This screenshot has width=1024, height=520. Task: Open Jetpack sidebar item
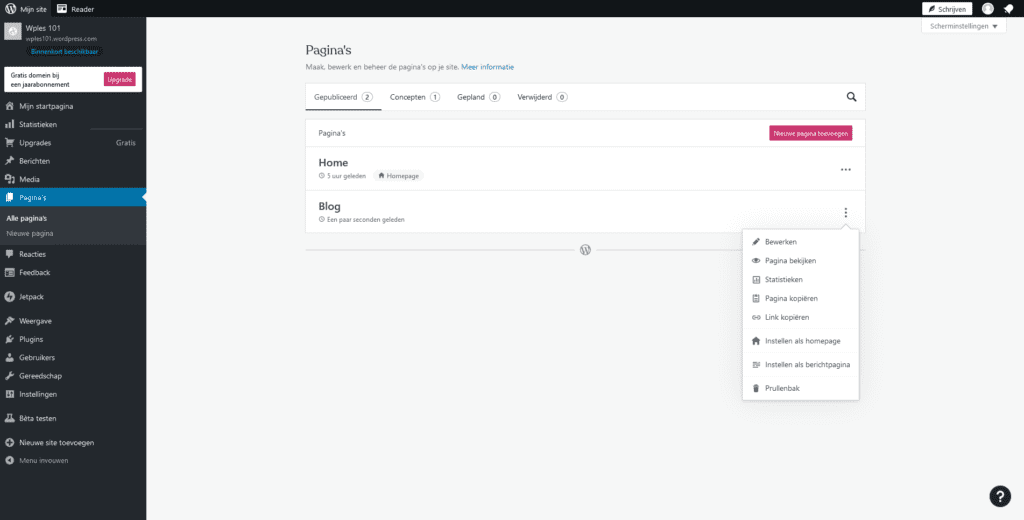(x=73, y=297)
